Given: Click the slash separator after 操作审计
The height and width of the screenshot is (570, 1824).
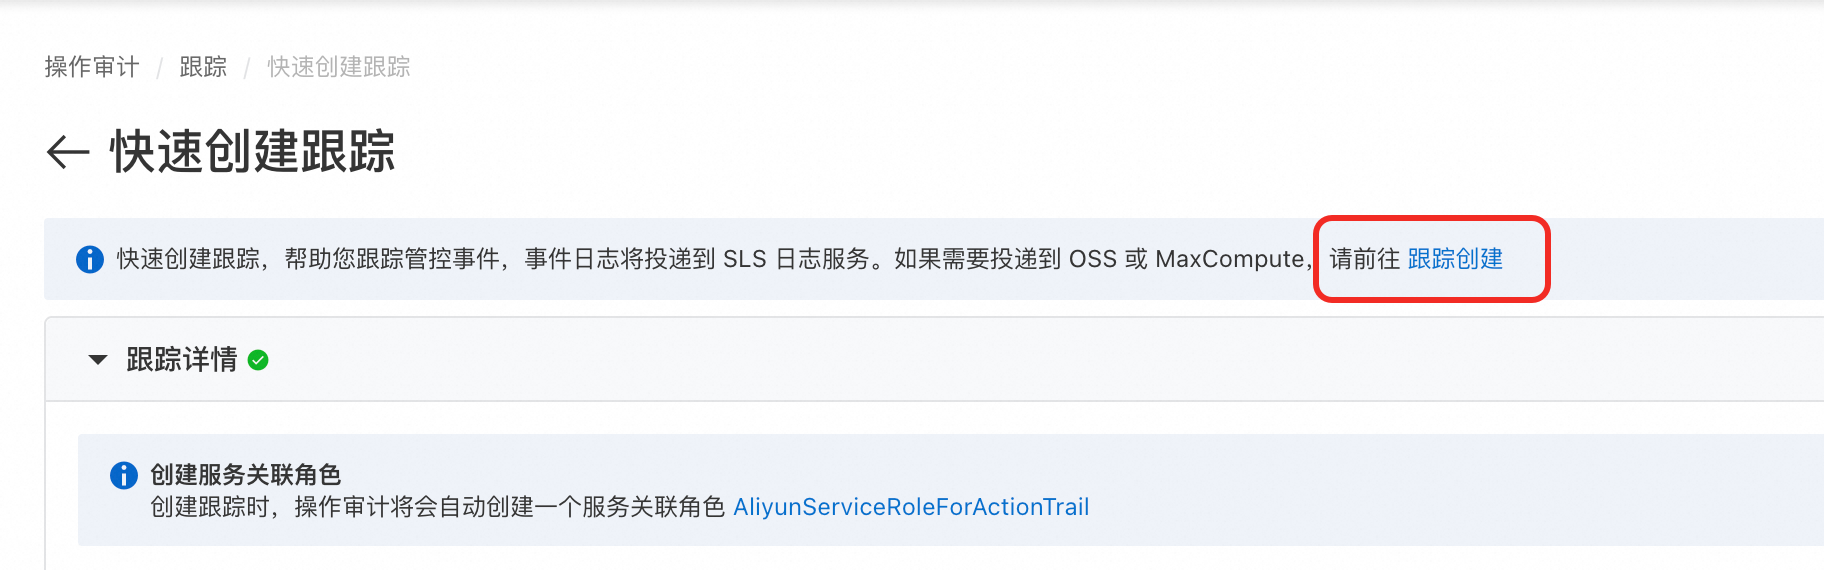Looking at the screenshot, I should 159,68.
